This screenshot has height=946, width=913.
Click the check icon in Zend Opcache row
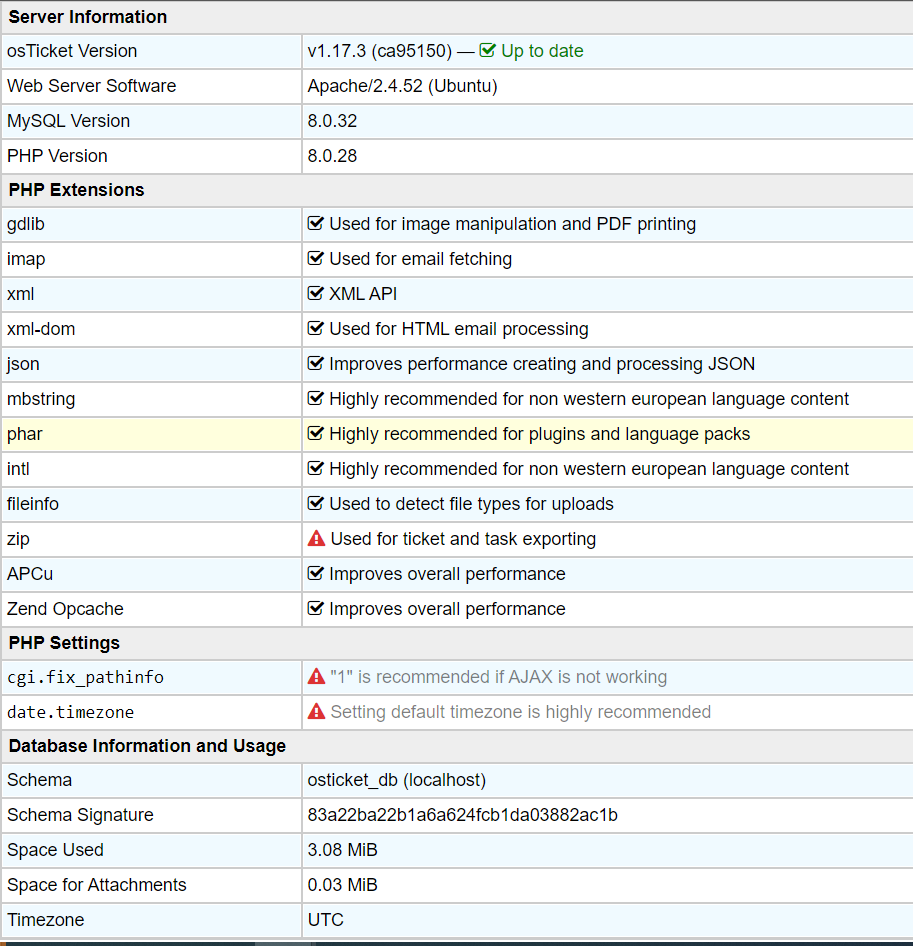pyautogui.click(x=316, y=609)
